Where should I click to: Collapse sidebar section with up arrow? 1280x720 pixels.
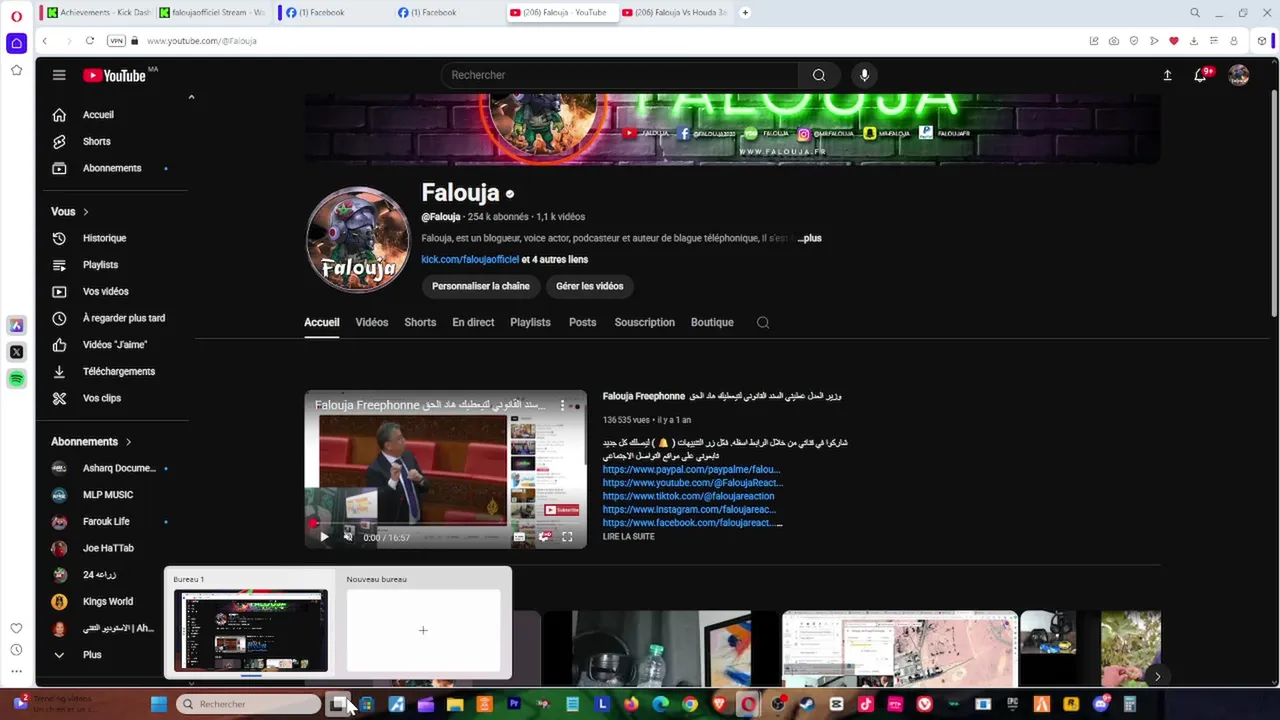click(191, 97)
